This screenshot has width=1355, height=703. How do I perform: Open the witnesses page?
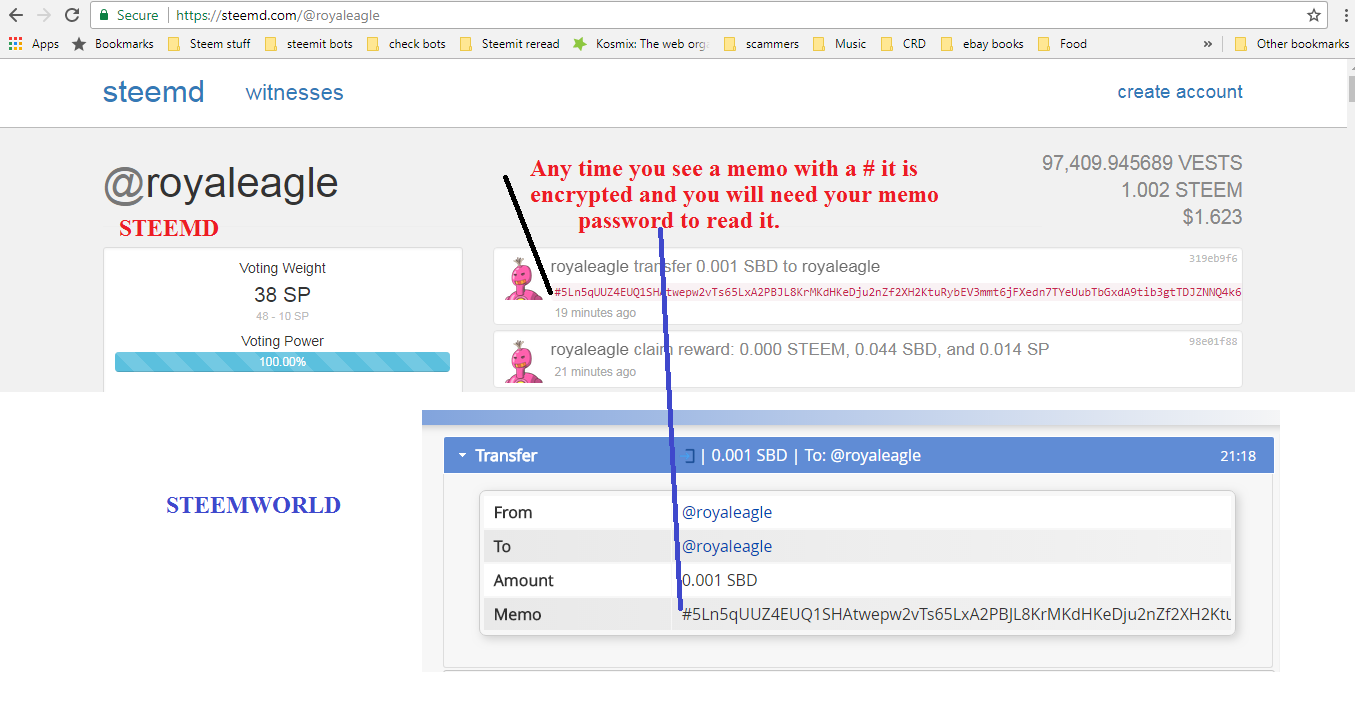[294, 92]
